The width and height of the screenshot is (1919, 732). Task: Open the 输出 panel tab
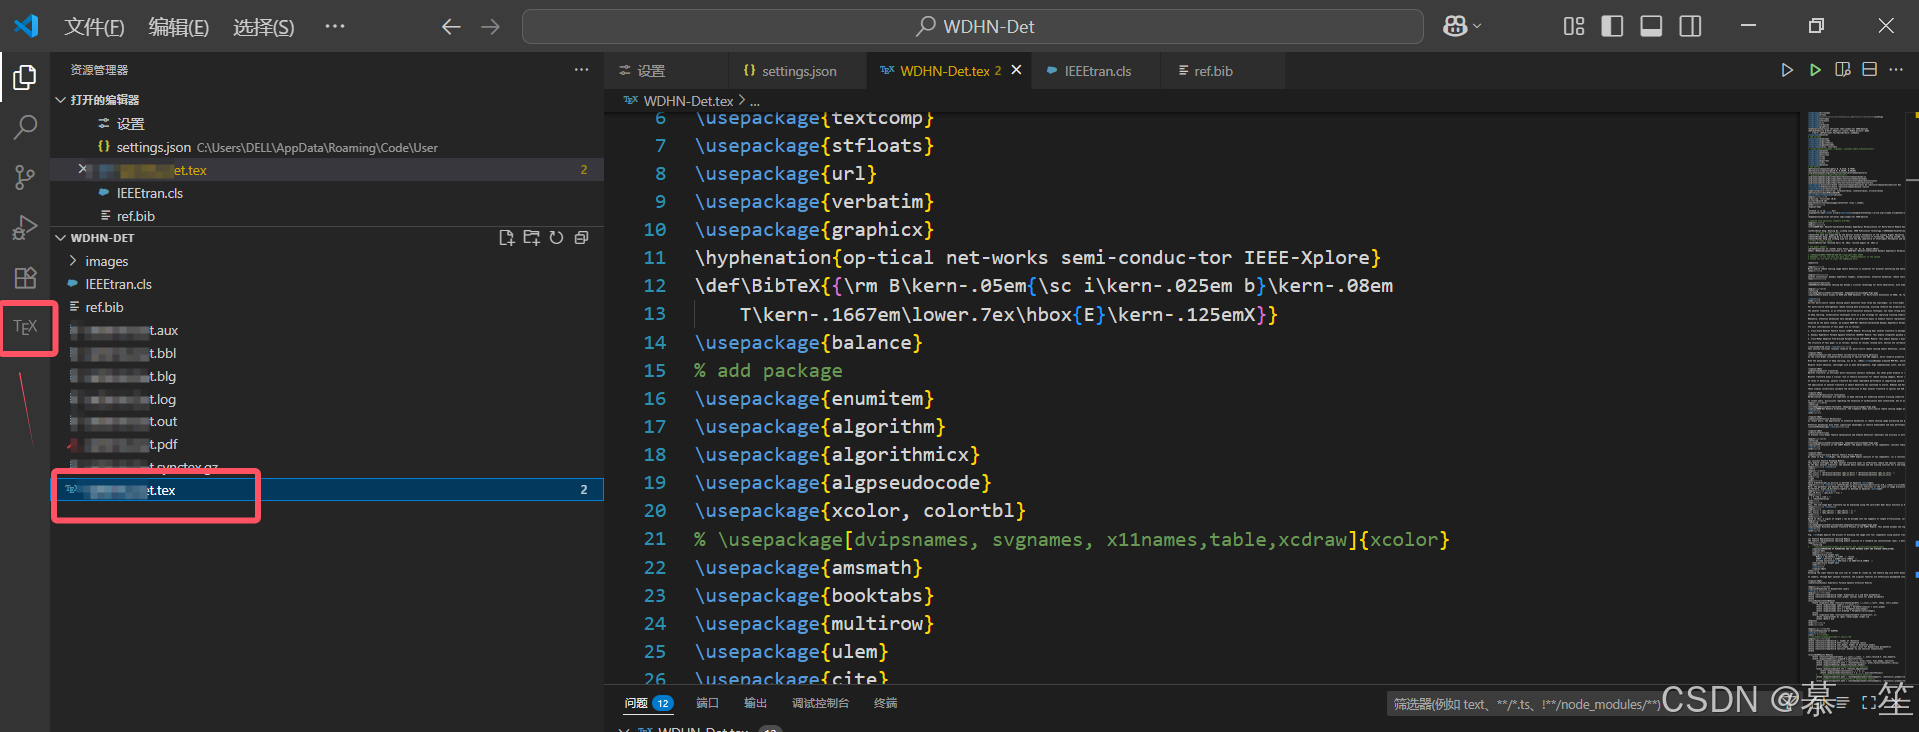coord(755,704)
